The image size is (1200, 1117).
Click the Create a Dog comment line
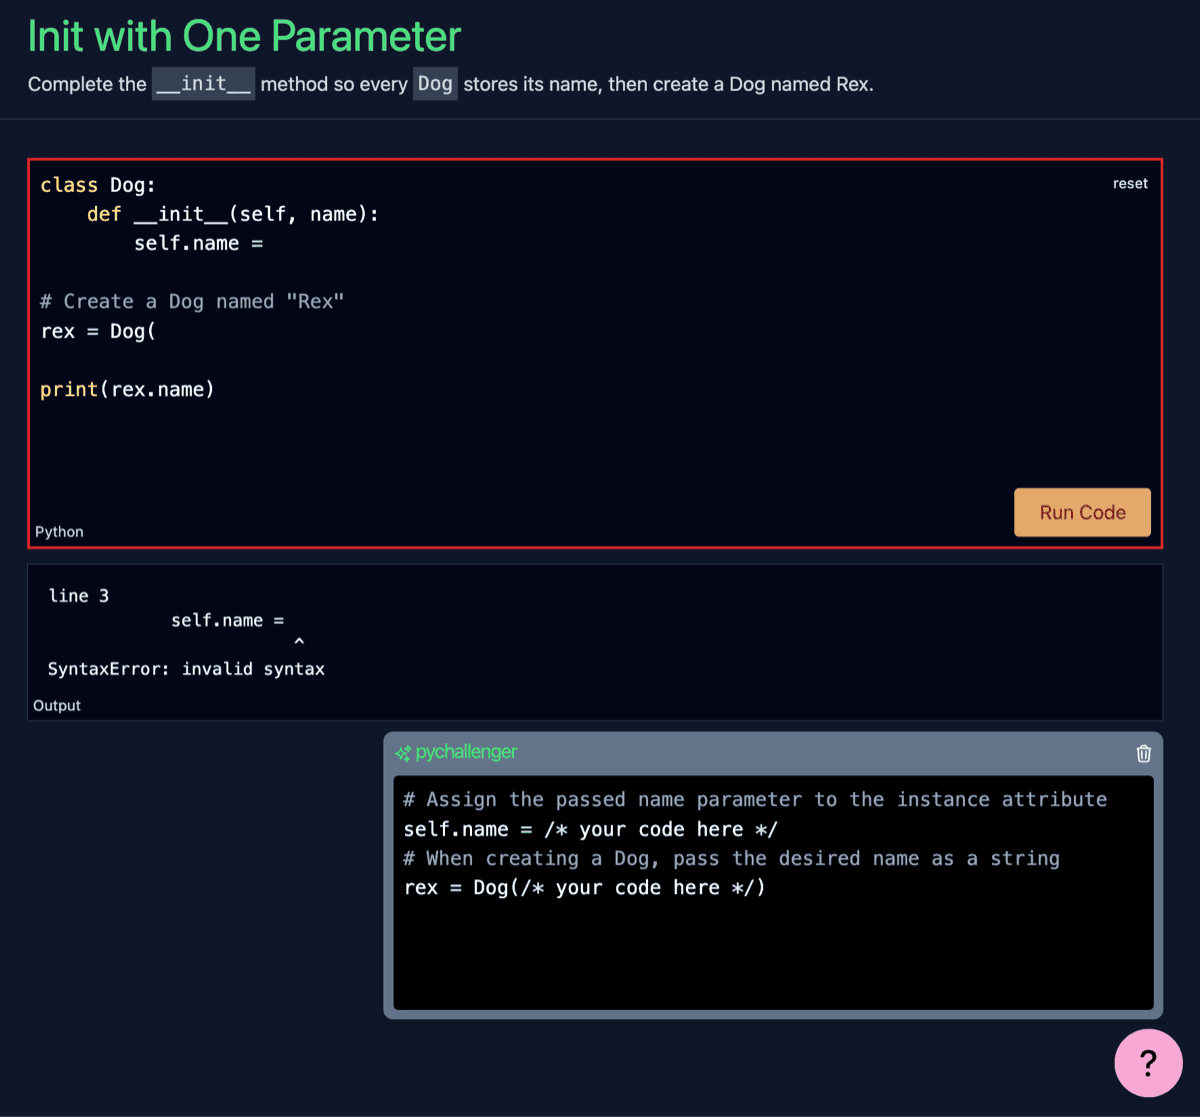192,301
